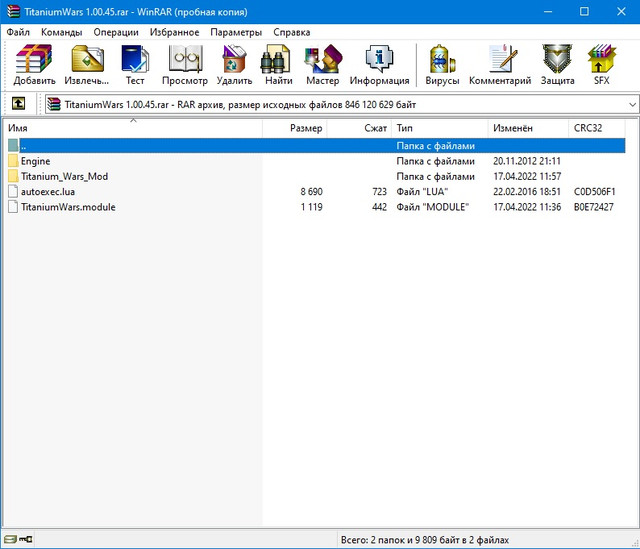Select the parent folder '..' row
640x549 pixels.
316,146
